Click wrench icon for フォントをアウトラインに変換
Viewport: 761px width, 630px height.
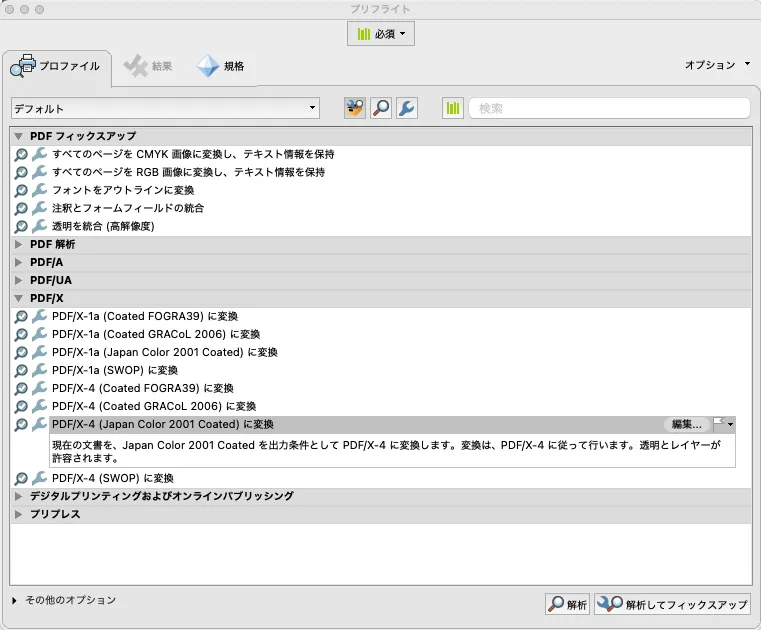pos(39,190)
